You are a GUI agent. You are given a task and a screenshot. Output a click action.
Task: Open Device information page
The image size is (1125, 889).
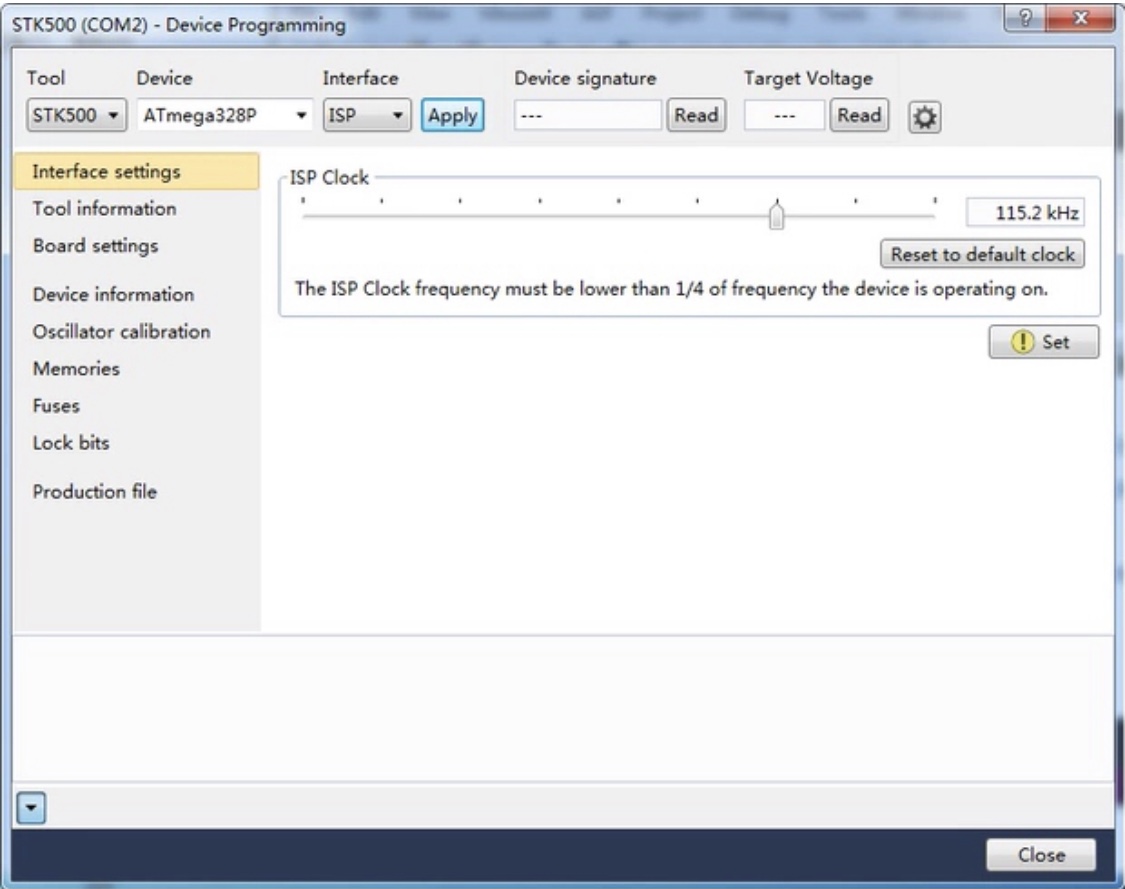tap(113, 295)
